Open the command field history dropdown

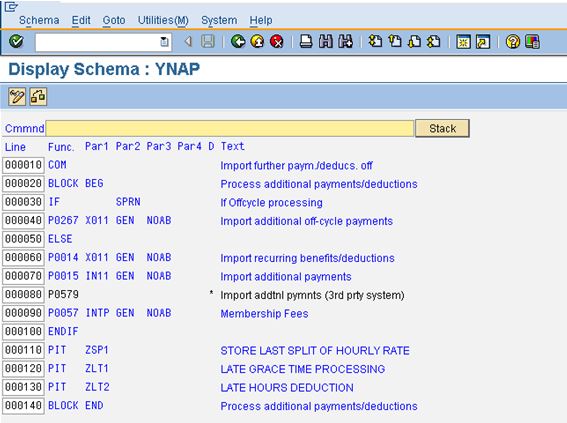click(x=164, y=42)
